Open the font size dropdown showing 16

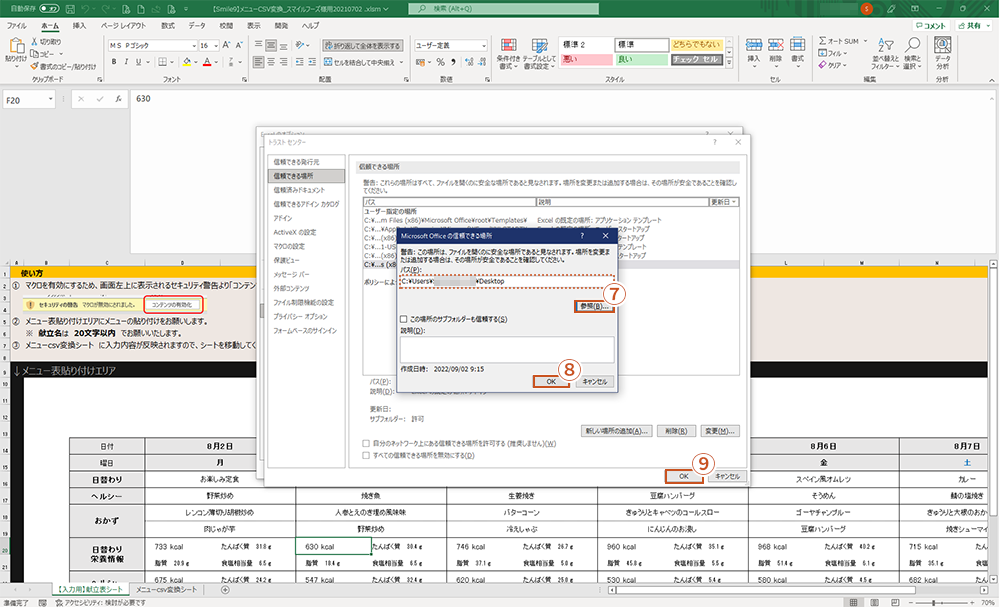click(x=214, y=45)
